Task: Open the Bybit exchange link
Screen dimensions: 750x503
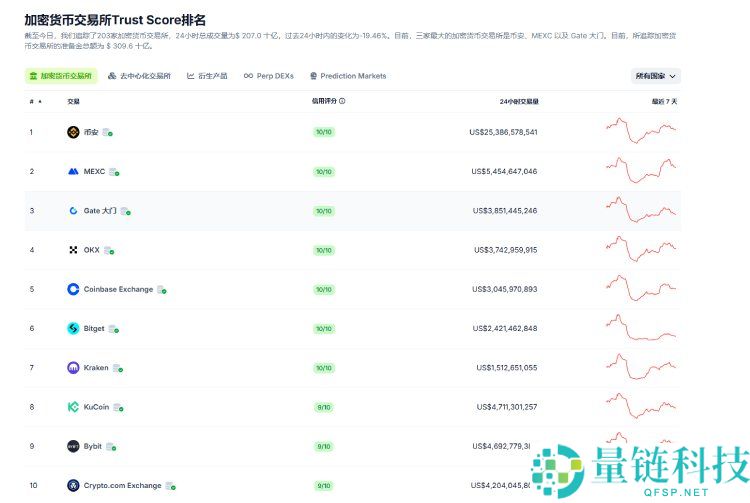Action: pyautogui.click(x=93, y=446)
